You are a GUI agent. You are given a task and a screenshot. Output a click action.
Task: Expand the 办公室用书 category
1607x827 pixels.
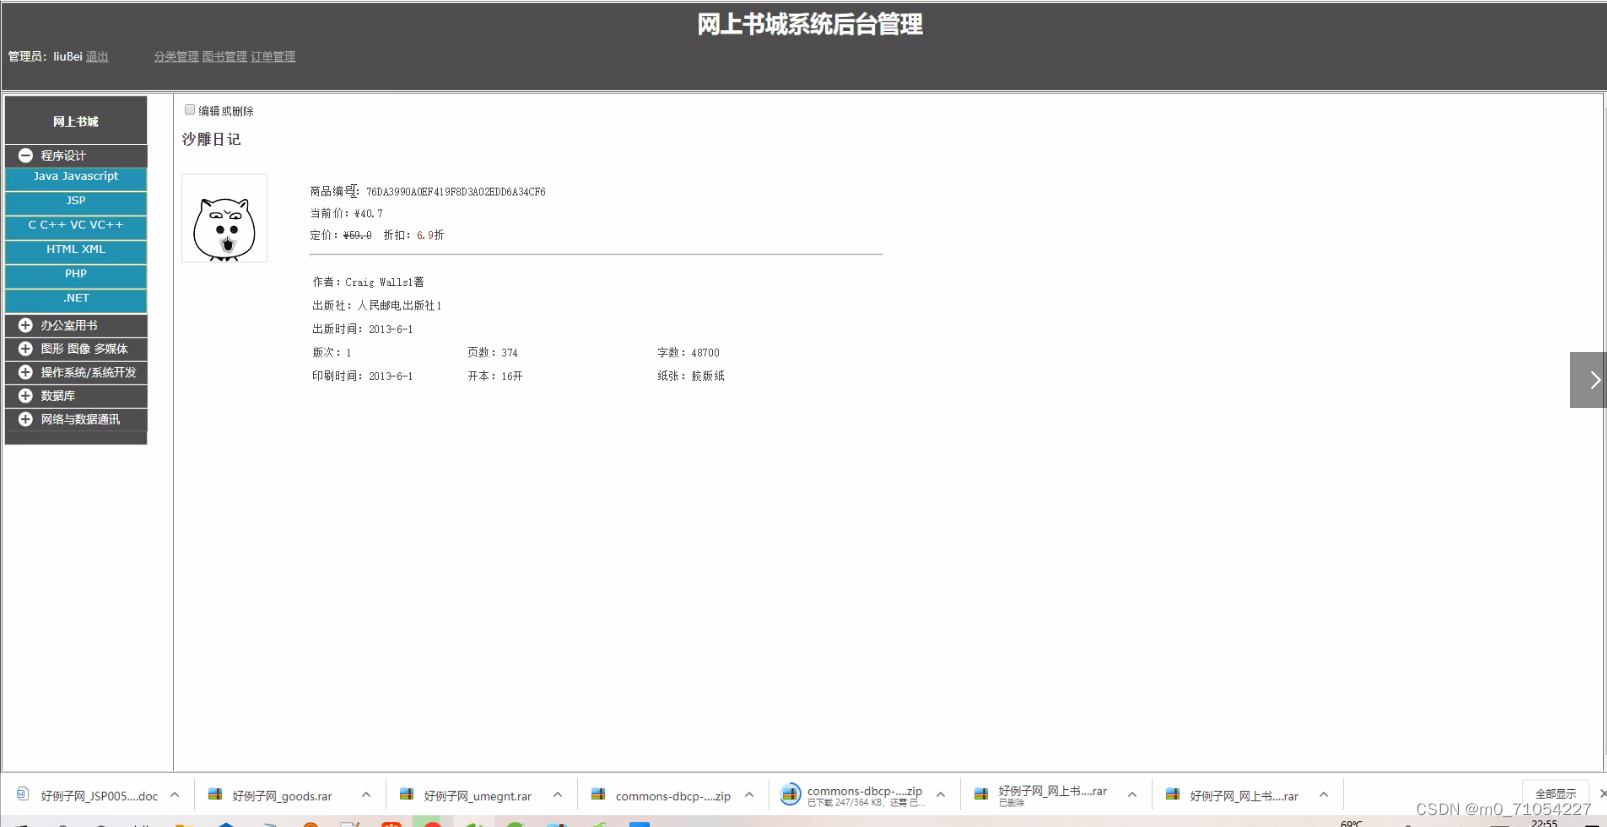point(76,326)
